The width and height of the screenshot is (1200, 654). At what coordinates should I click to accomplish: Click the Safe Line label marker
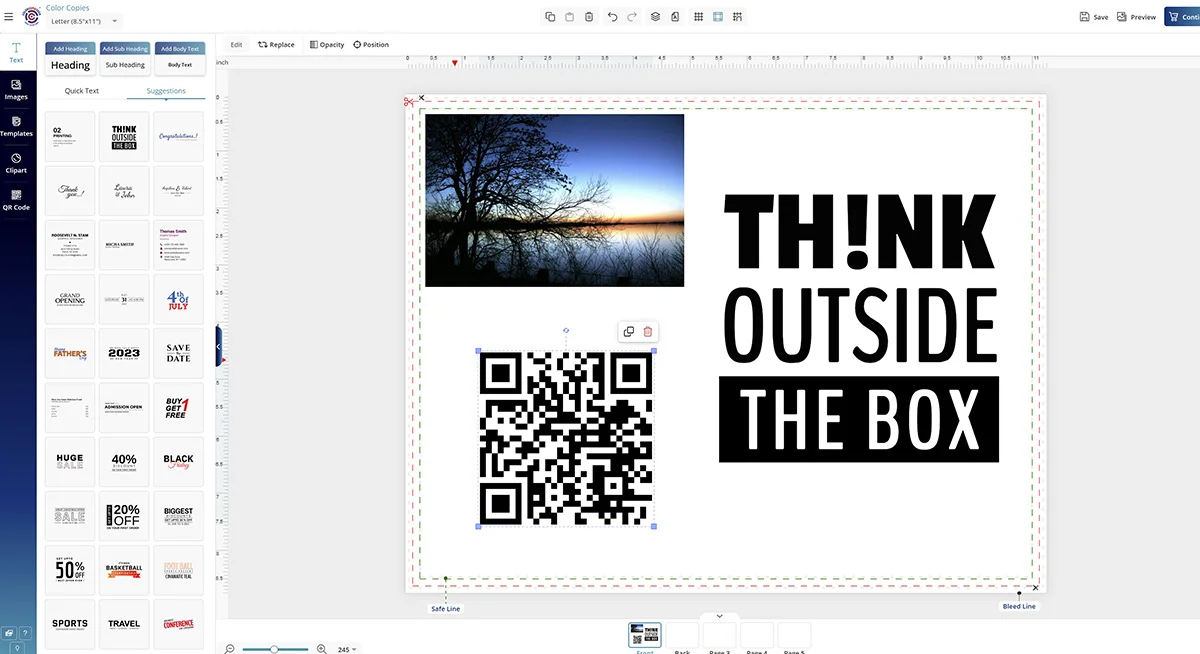click(x=446, y=608)
